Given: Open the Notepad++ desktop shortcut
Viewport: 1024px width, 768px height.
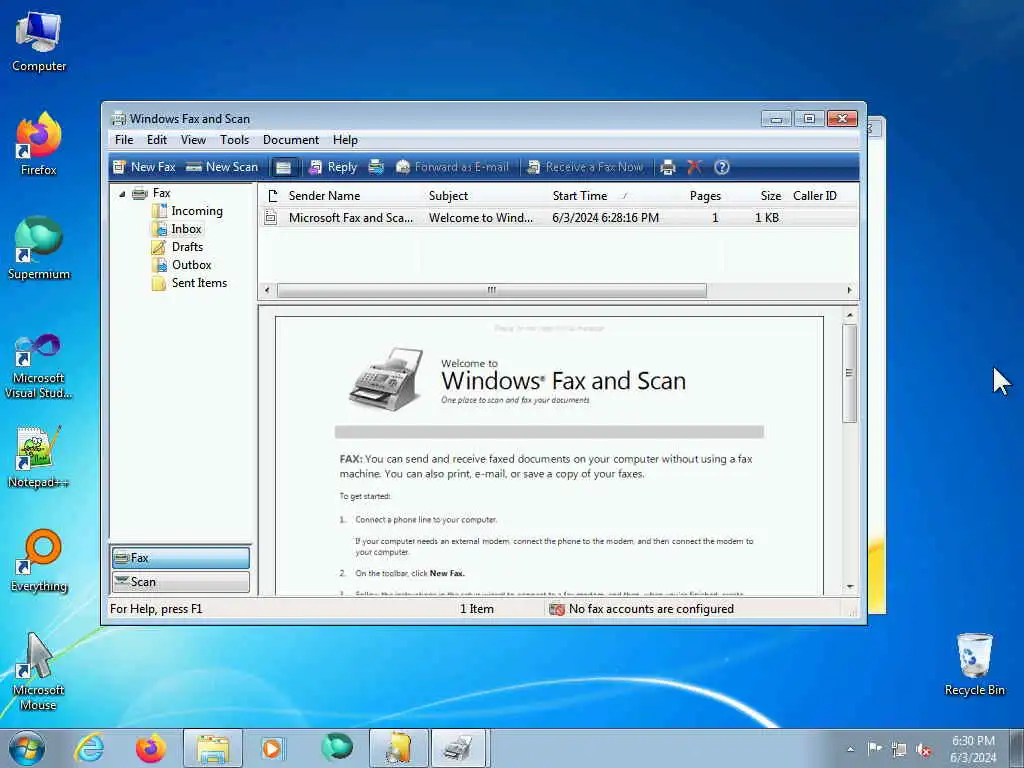Looking at the screenshot, I should (x=39, y=457).
